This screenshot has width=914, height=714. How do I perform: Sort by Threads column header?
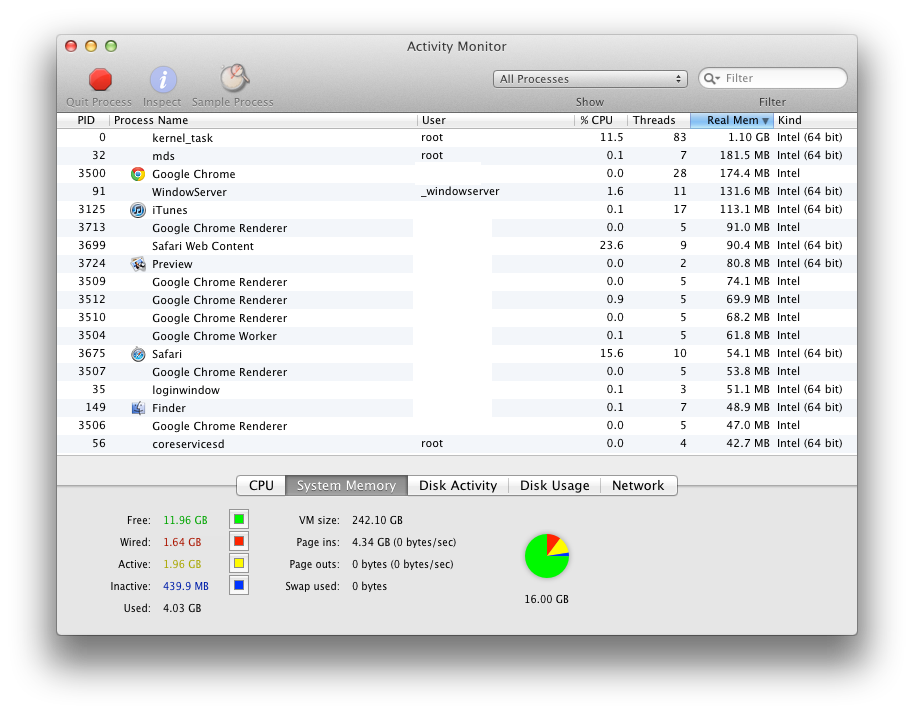tap(658, 120)
